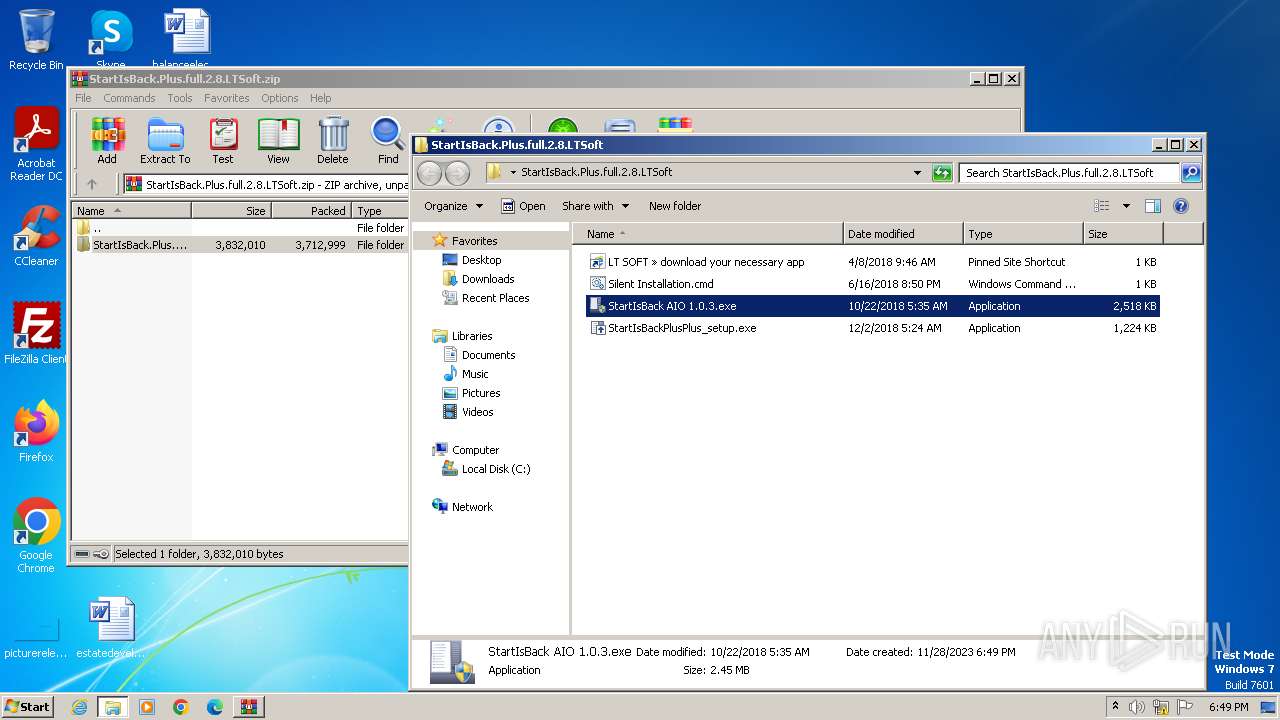Screen dimensions: 1280x720
Task: Click the green Refresh button in Explorer
Action: coord(942,173)
